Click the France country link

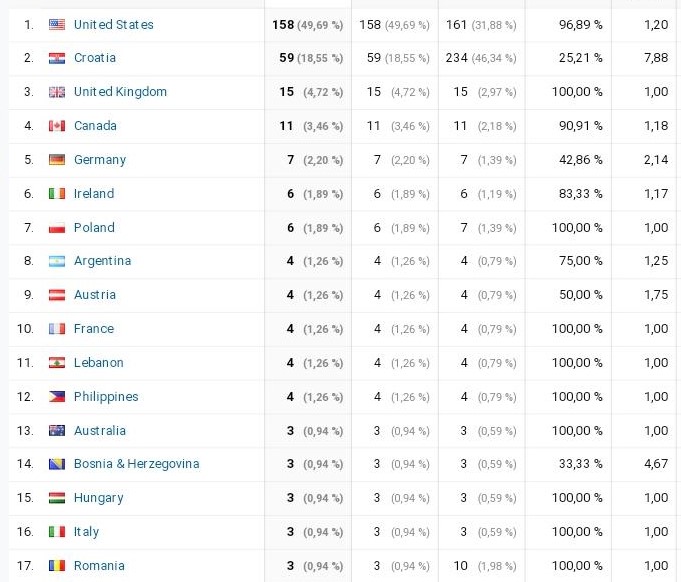pyautogui.click(x=94, y=329)
